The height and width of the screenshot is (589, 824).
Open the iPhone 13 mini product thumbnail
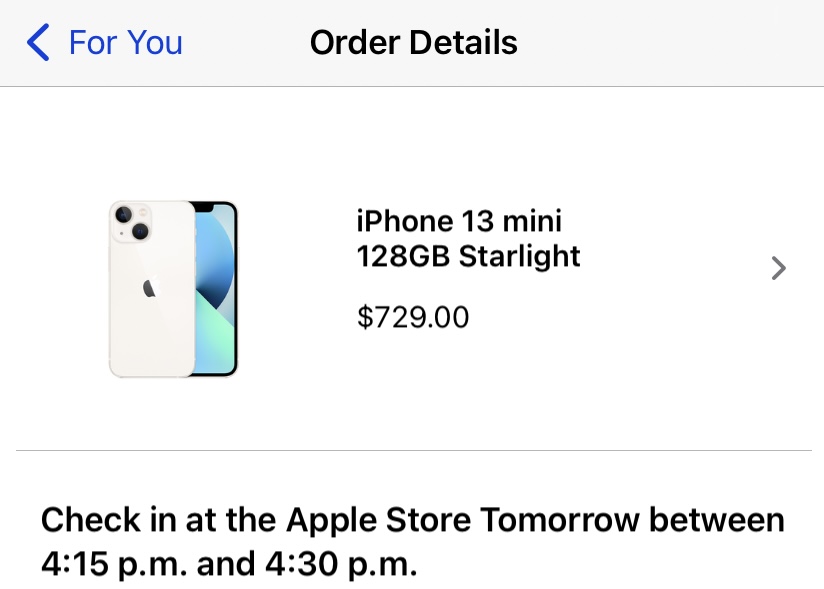(173, 289)
